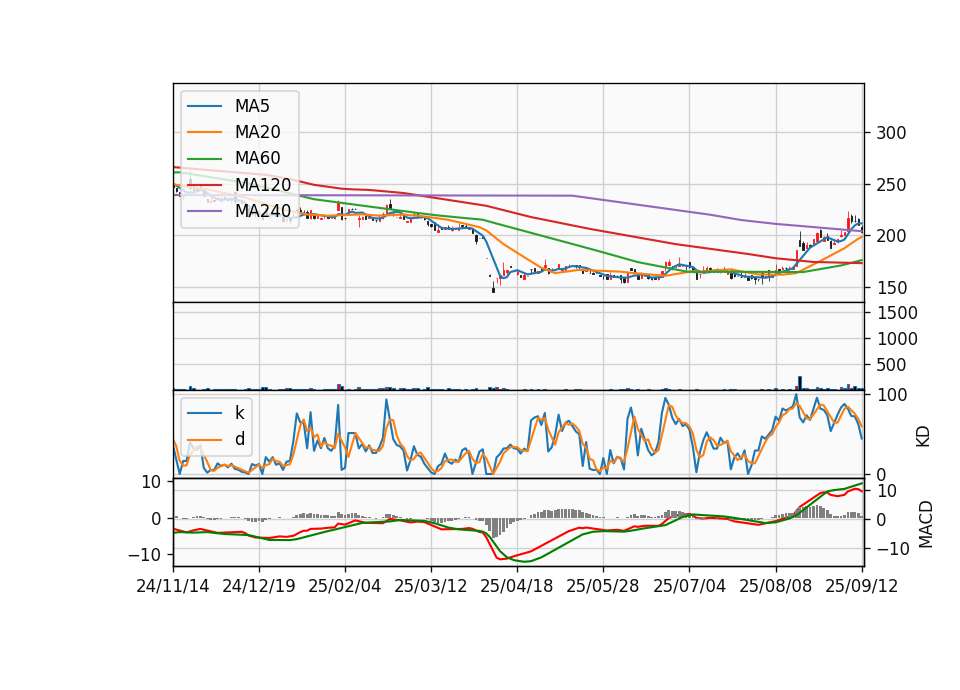This screenshot has width=960, height=690.
Task: Click the blue MA5 legend line sample
Action: pos(204,106)
